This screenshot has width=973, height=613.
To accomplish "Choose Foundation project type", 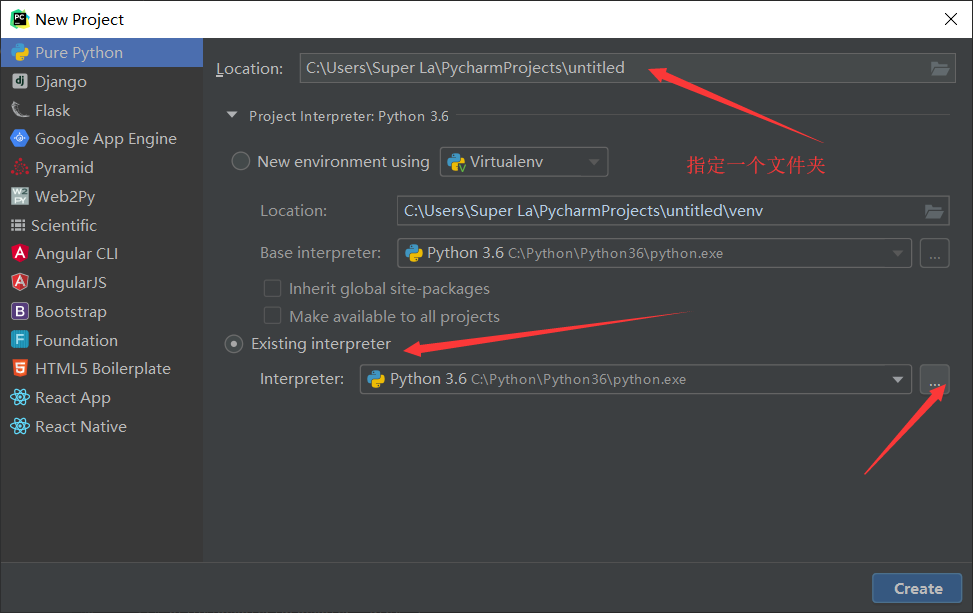I will tap(102, 340).
